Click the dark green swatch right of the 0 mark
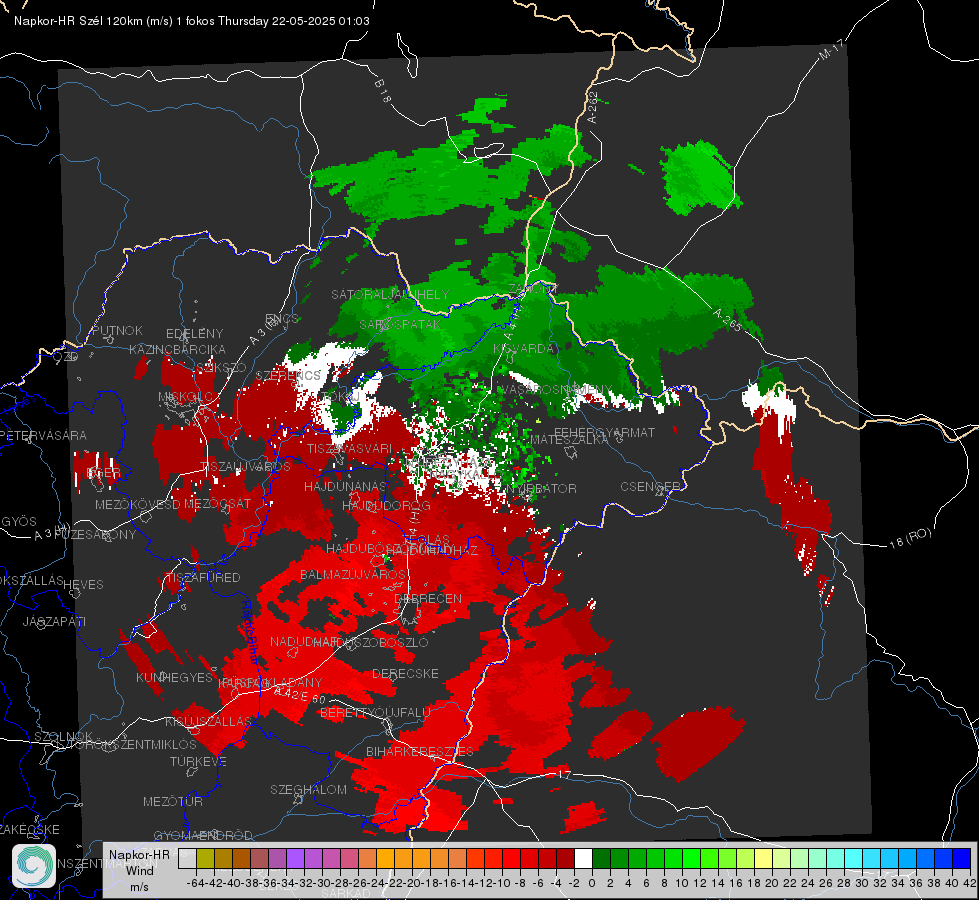This screenshot has width=979, height=900. [601, 858]
